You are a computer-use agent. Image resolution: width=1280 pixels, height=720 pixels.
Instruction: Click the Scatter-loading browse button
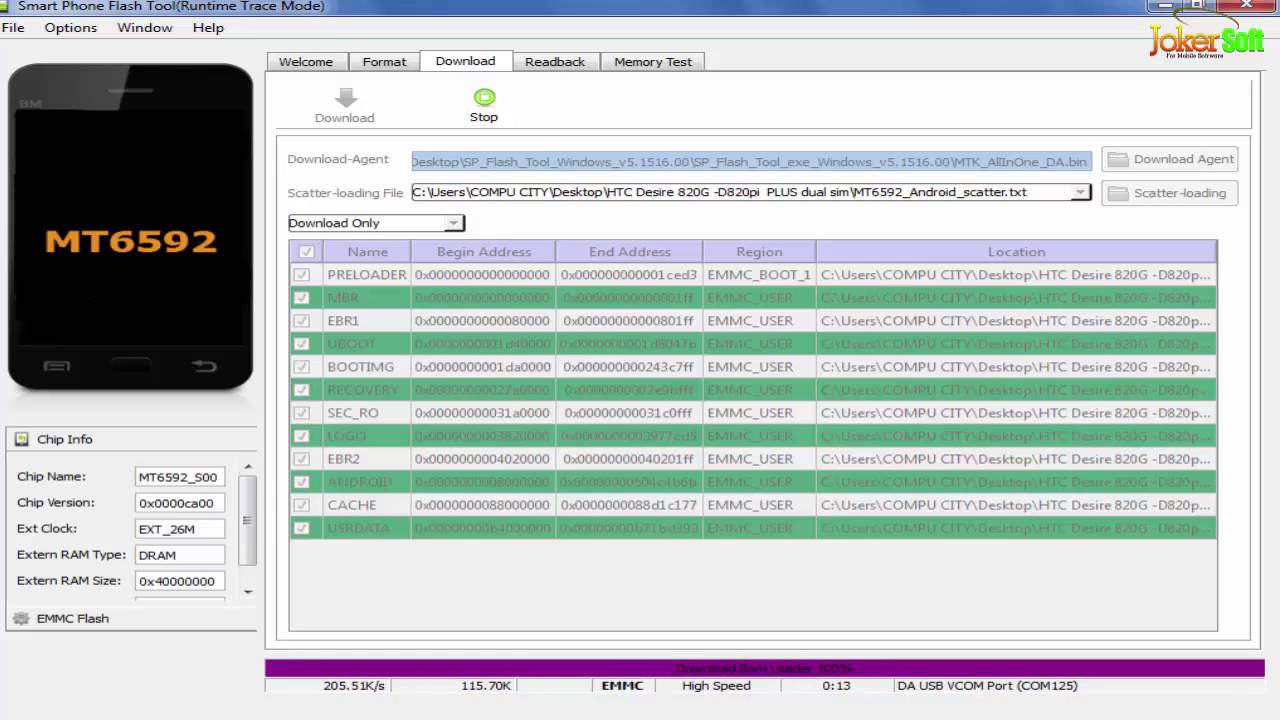click(x=1170, y=193)
